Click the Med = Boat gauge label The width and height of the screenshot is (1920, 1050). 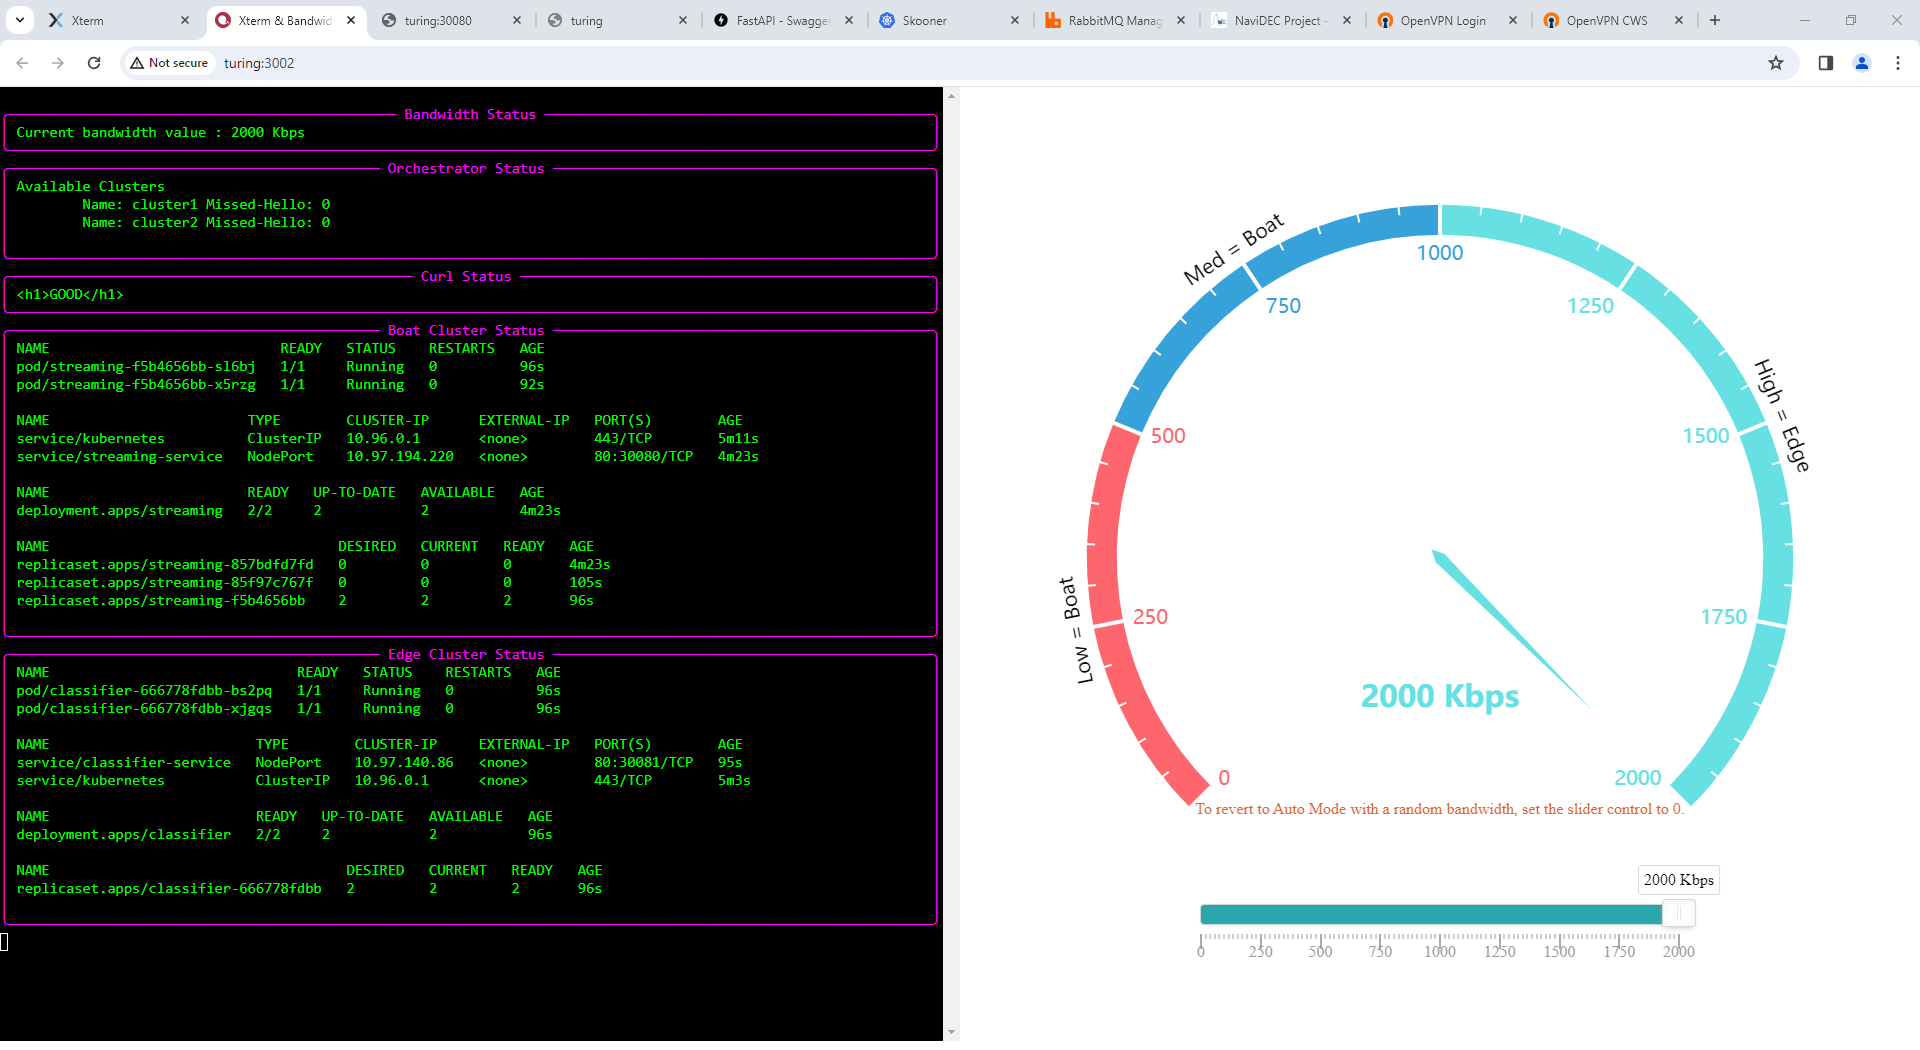pos(1233,249)
